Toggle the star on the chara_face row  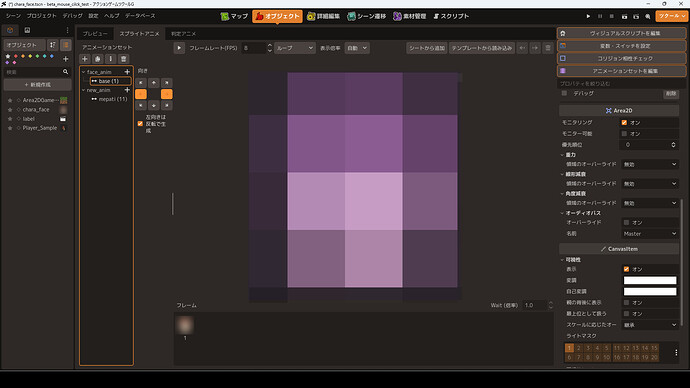(10, 110)
